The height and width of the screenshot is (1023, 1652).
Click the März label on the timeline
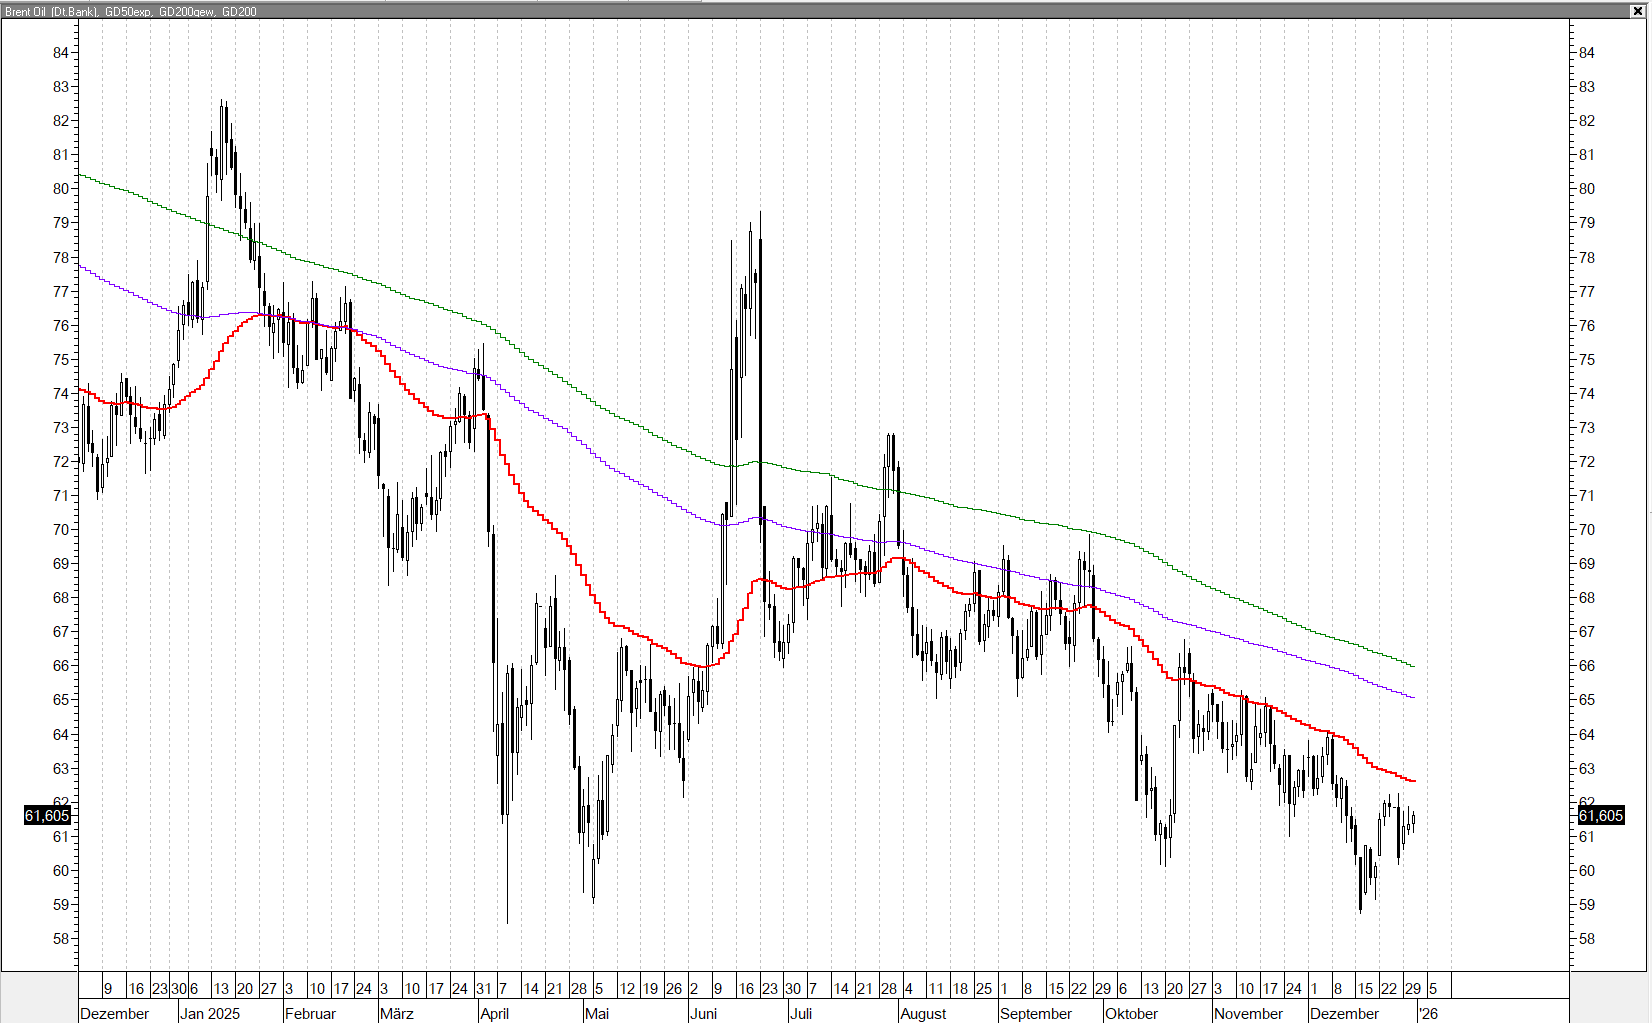tap(396, 1013)
